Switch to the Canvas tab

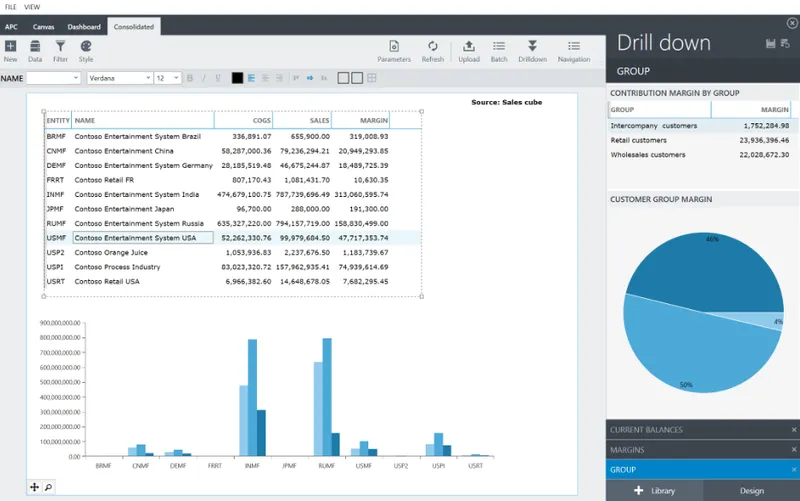point(43,27)
